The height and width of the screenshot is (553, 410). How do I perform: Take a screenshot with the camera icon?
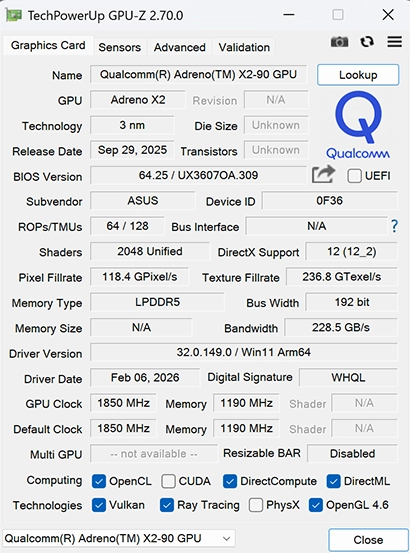(339, 42)
